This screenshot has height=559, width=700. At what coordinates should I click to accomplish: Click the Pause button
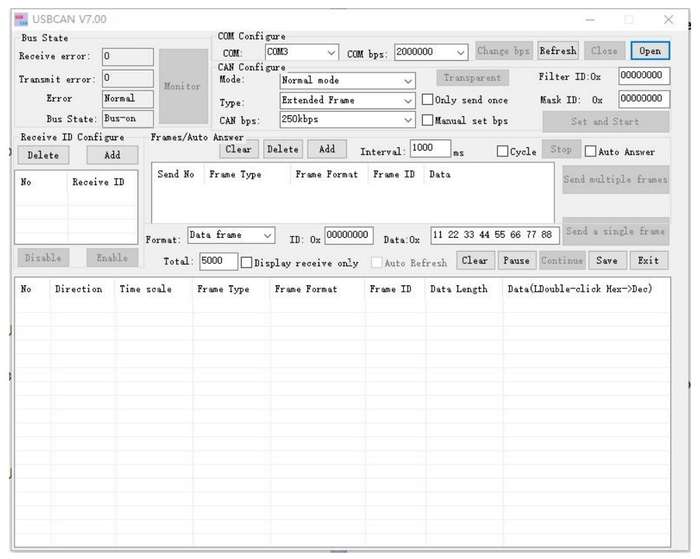click(x=517, y=260)
